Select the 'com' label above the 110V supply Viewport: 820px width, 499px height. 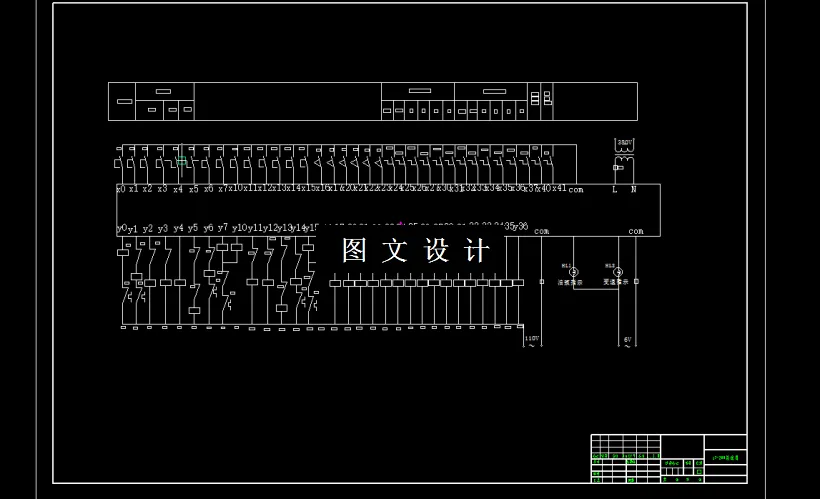coord(541,231)
